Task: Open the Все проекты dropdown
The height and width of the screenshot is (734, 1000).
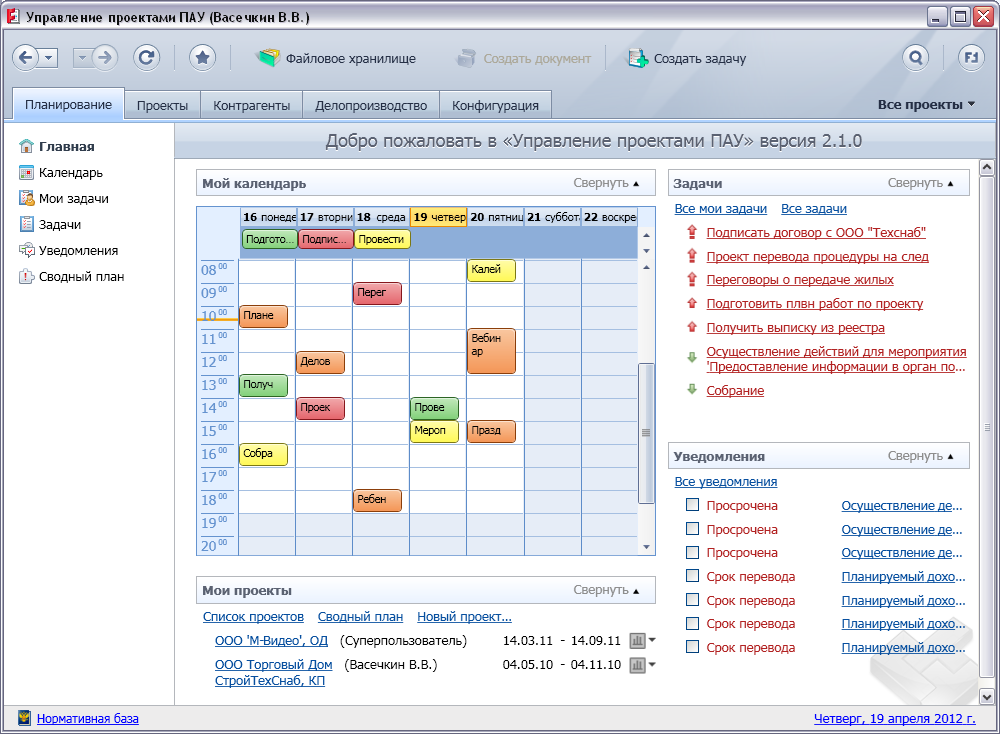Action: point(926,105)
